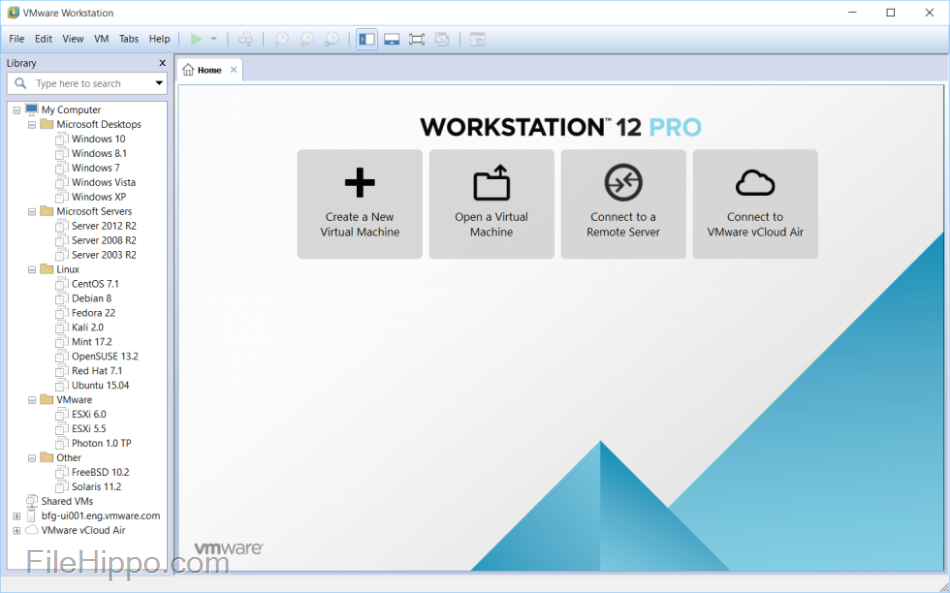Select ESXi 6.0 VM in library
Screen dimensions: 950x593
pyautogui.click(x=88, y=414)
